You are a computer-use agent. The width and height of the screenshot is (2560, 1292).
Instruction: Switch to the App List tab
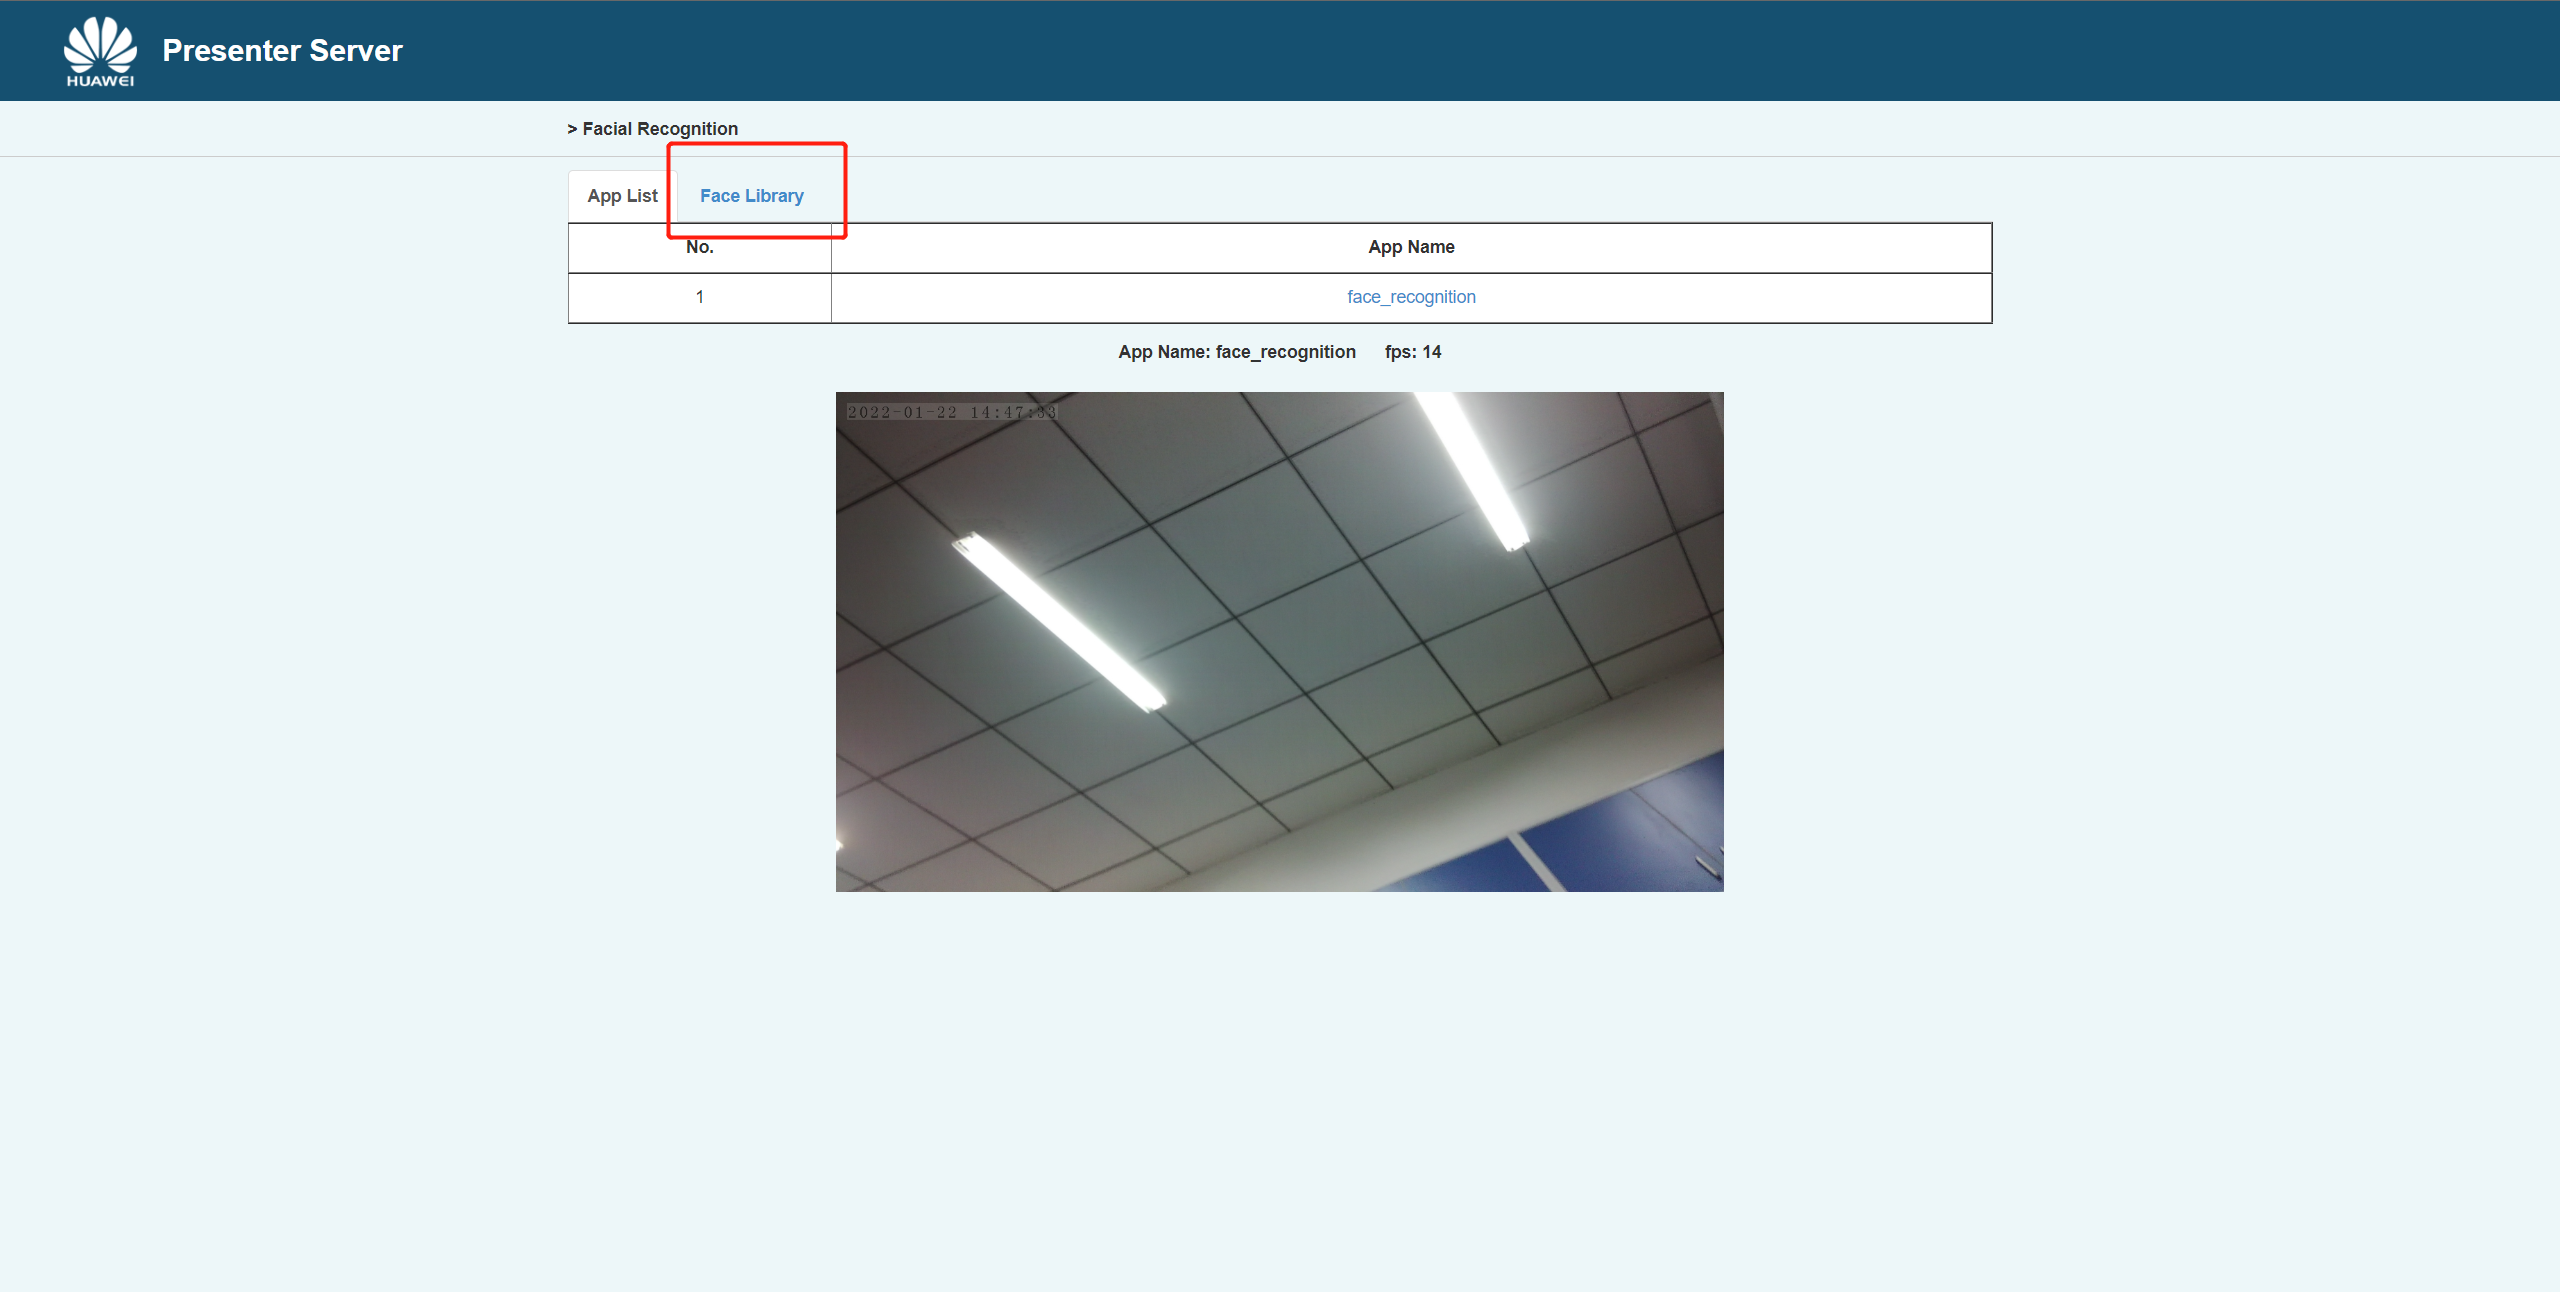pos(622,196)
